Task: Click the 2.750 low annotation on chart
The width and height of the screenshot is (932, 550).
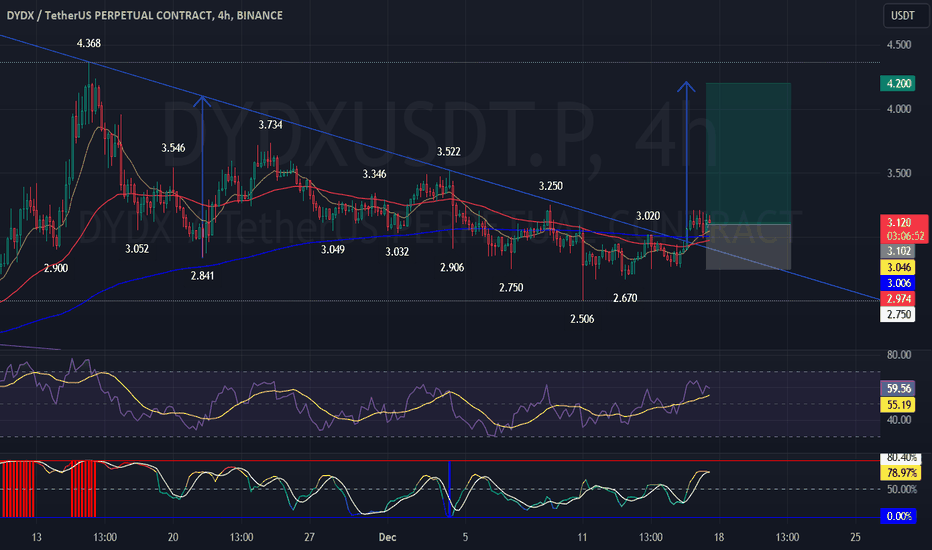Action: [511, 288]
